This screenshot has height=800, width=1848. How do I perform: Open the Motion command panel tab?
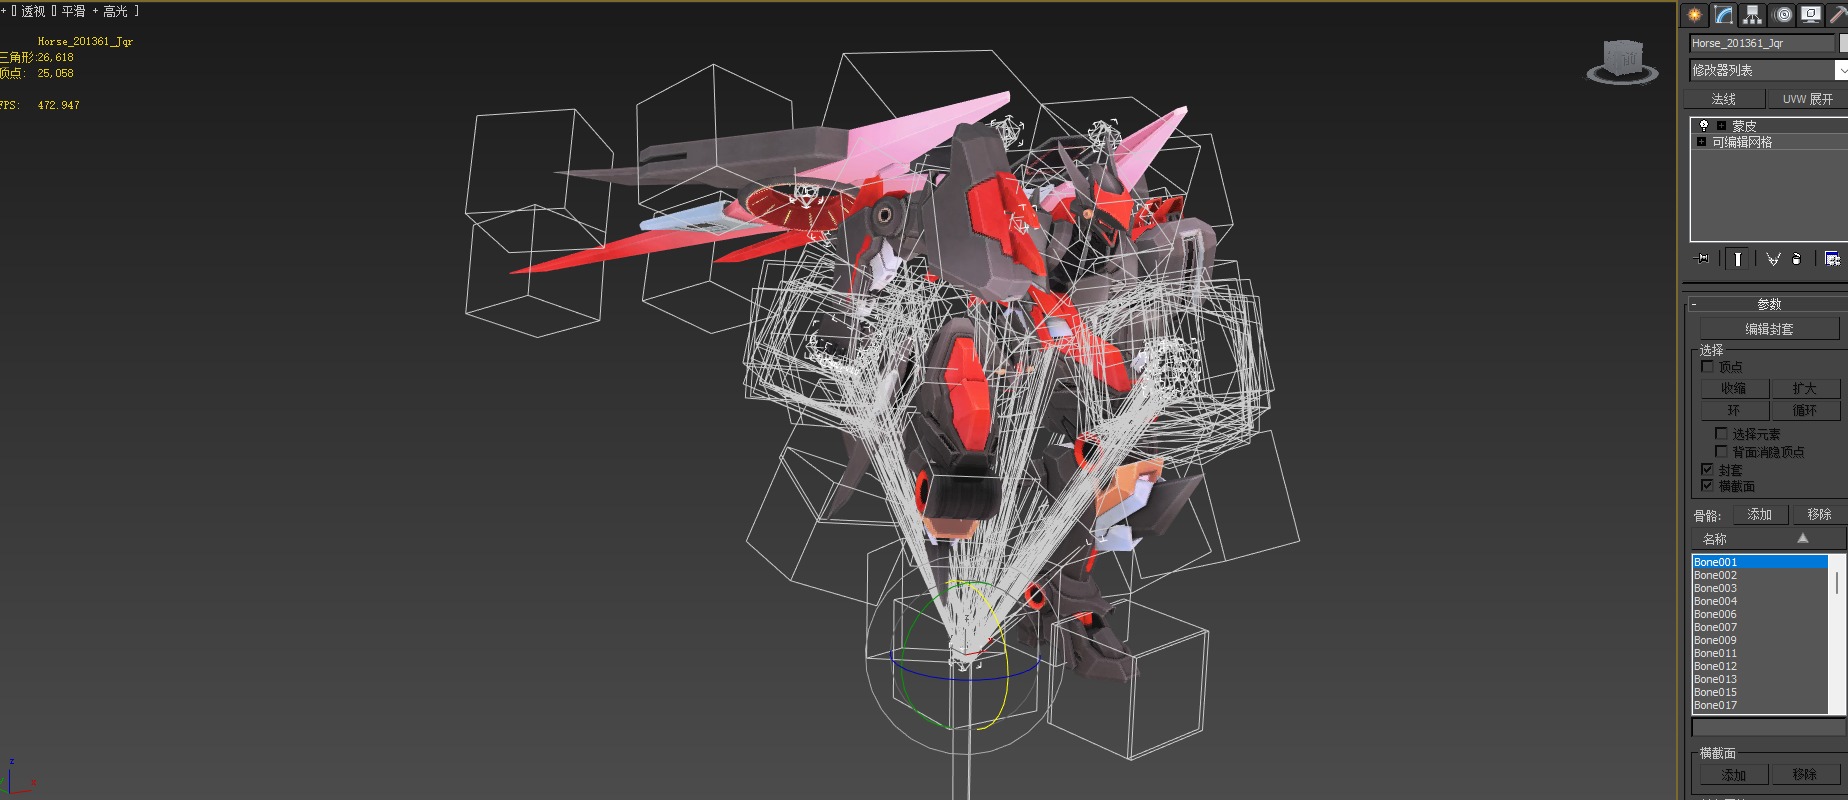tap(1782, 15)
